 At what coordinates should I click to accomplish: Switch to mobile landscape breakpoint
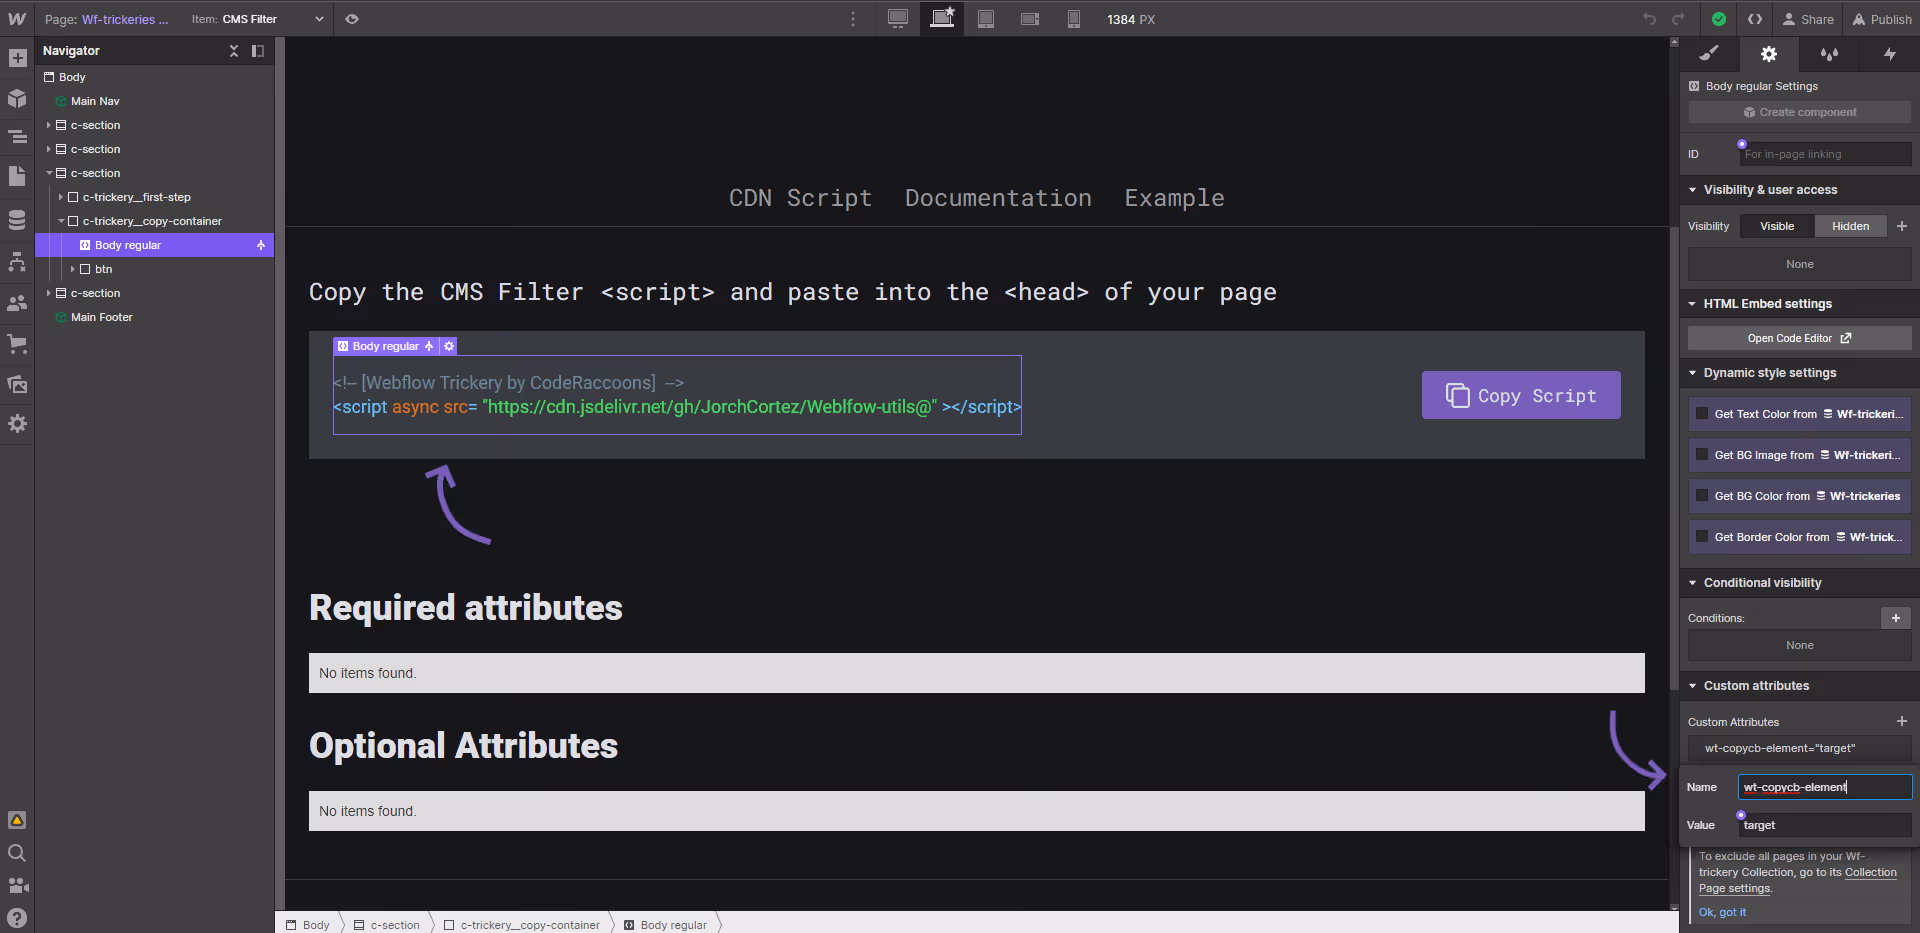click(1030, 19)
